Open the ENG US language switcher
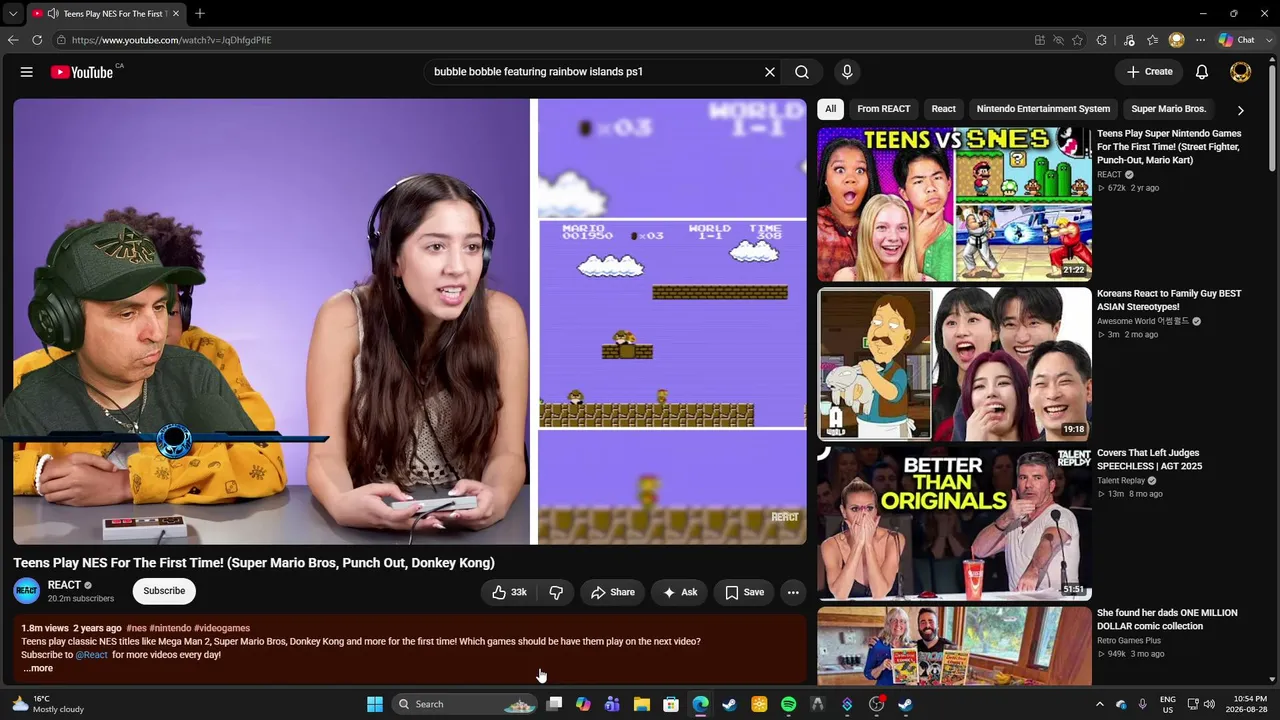Screen dimensions: 1280x720 [1167, 704]
